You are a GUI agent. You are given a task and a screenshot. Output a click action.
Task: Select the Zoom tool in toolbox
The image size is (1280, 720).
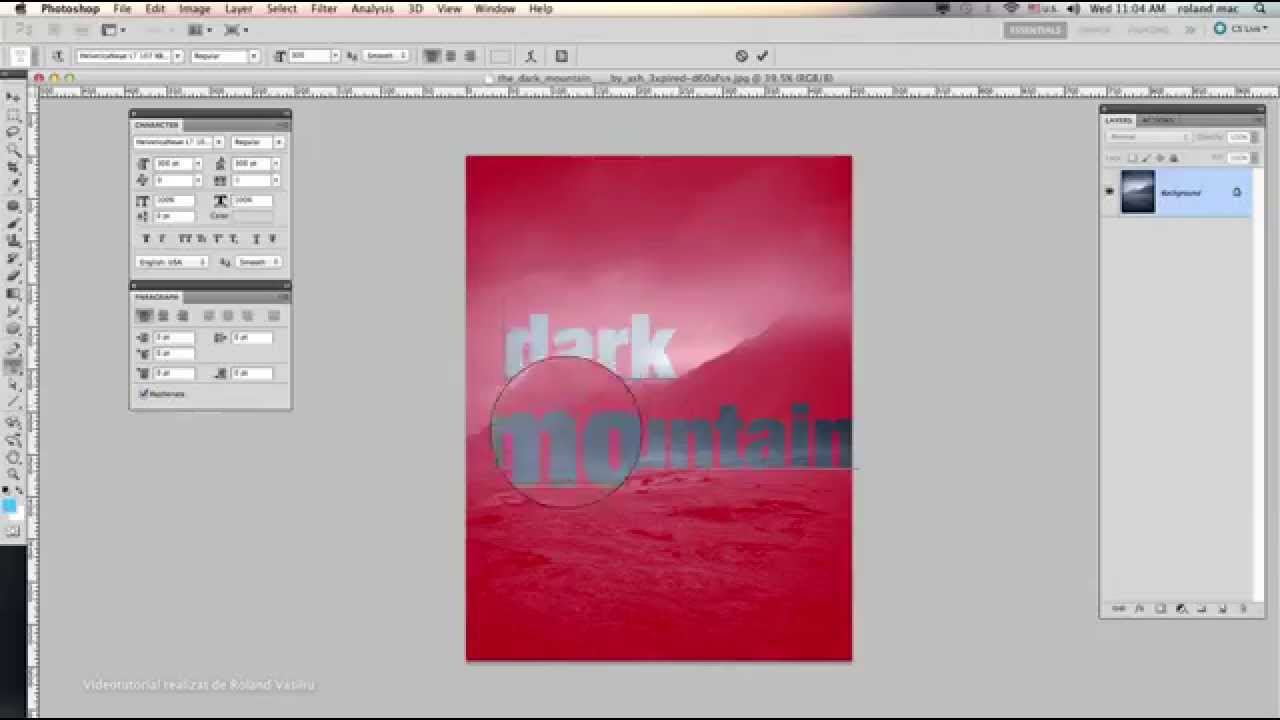(13, 474)
